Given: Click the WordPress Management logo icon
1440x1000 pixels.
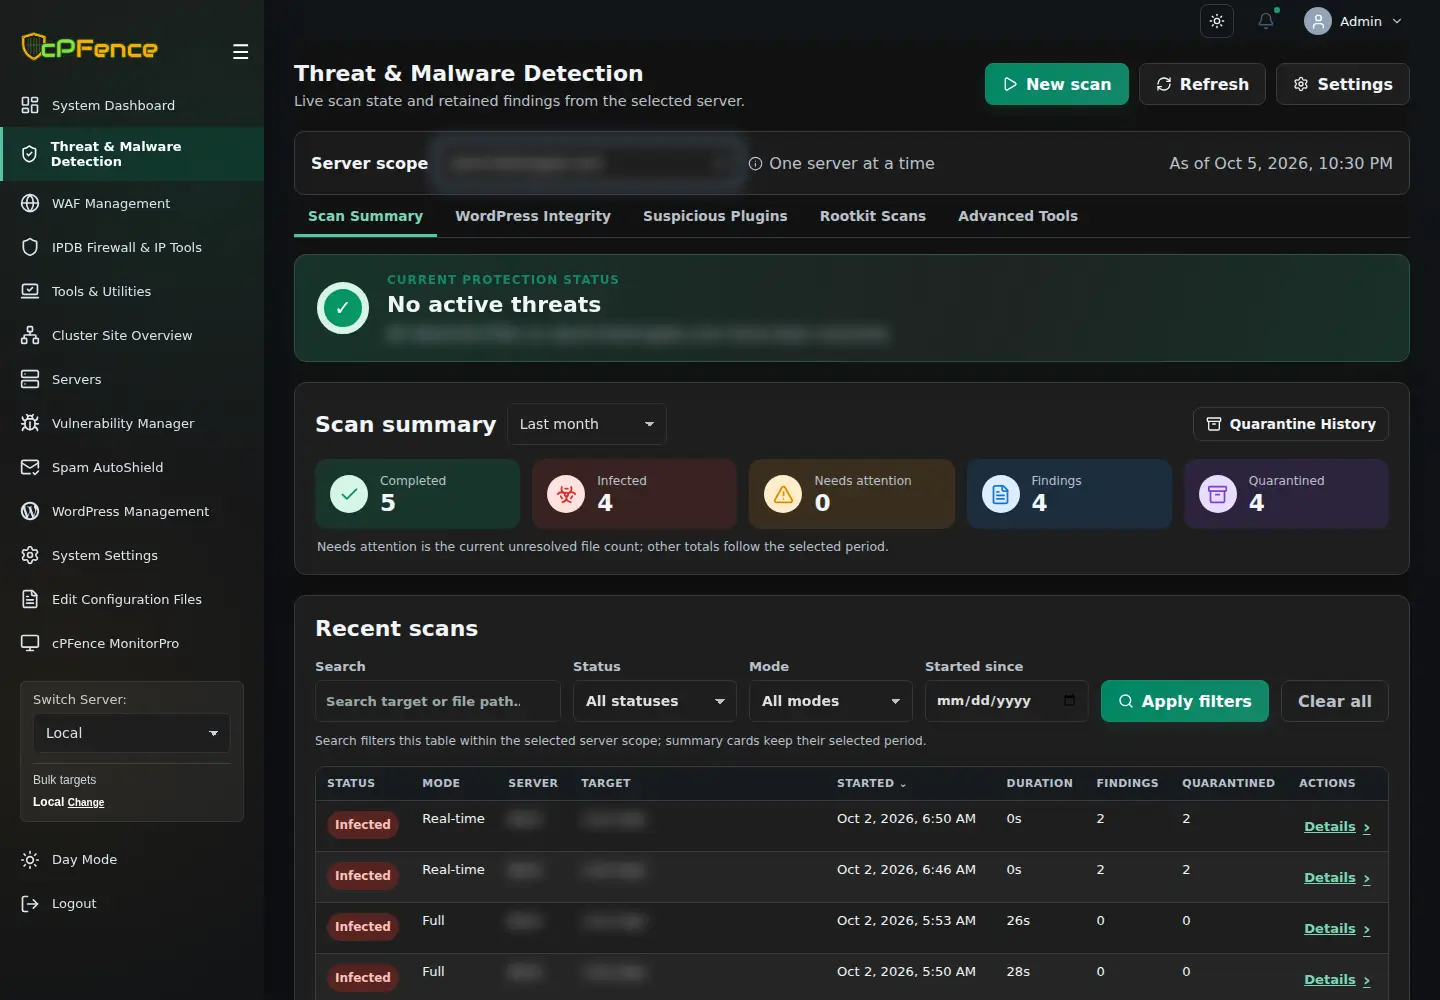Looking at the screenshot, I should pyautogui.click(x=30, y=511).
